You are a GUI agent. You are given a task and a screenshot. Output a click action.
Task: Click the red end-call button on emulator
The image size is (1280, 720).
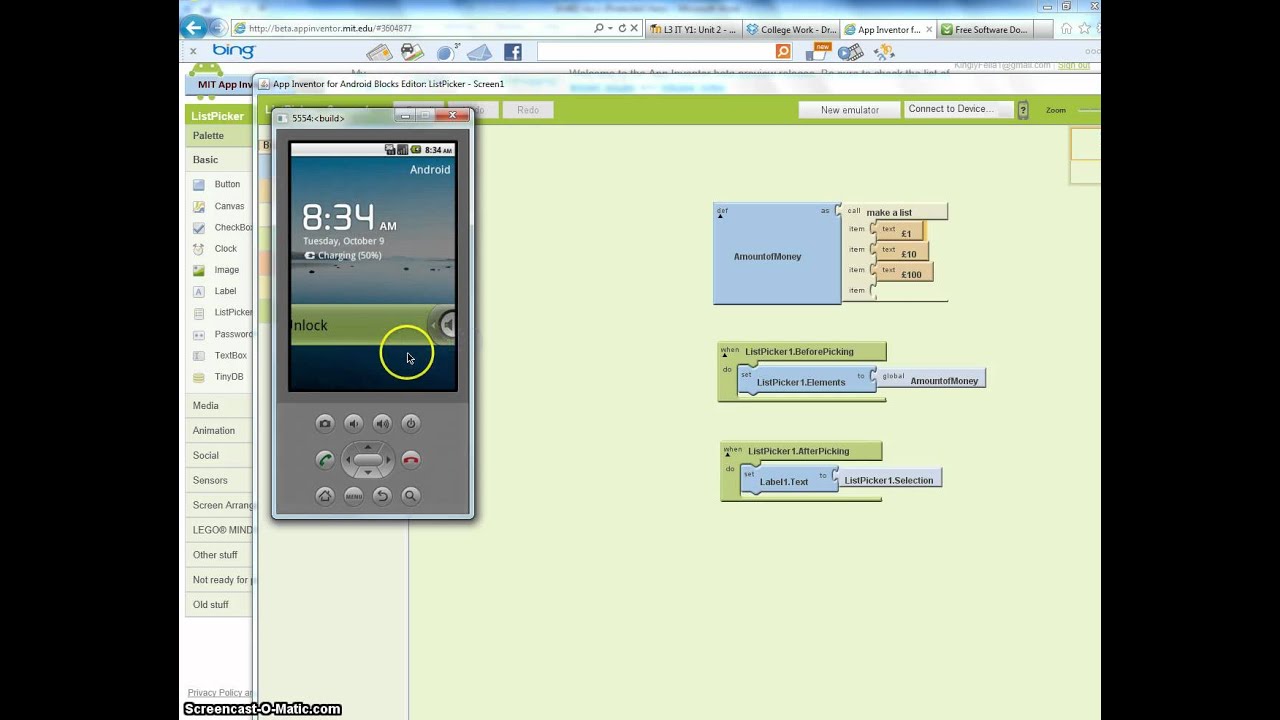point(411,460)
